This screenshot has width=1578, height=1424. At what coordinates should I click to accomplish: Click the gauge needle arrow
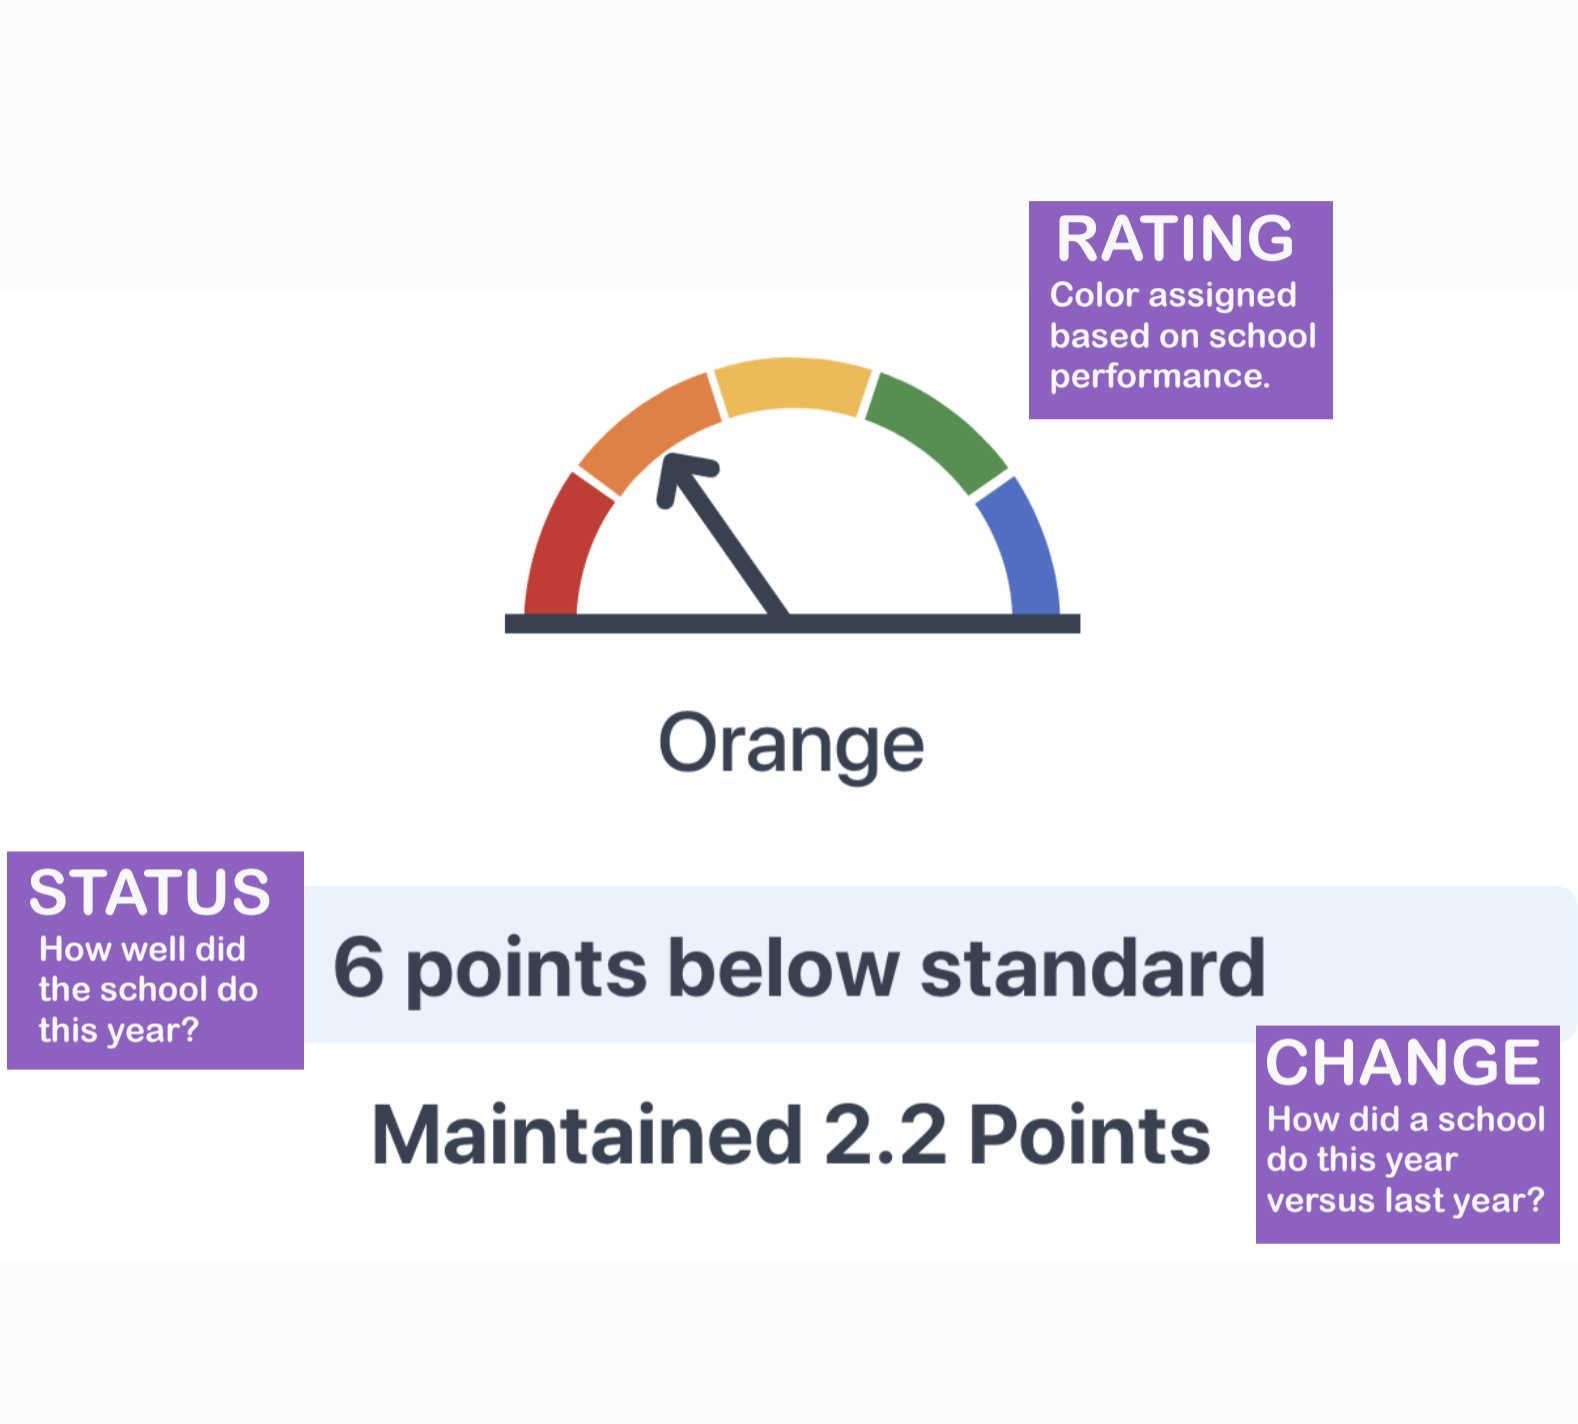point(722,534)
